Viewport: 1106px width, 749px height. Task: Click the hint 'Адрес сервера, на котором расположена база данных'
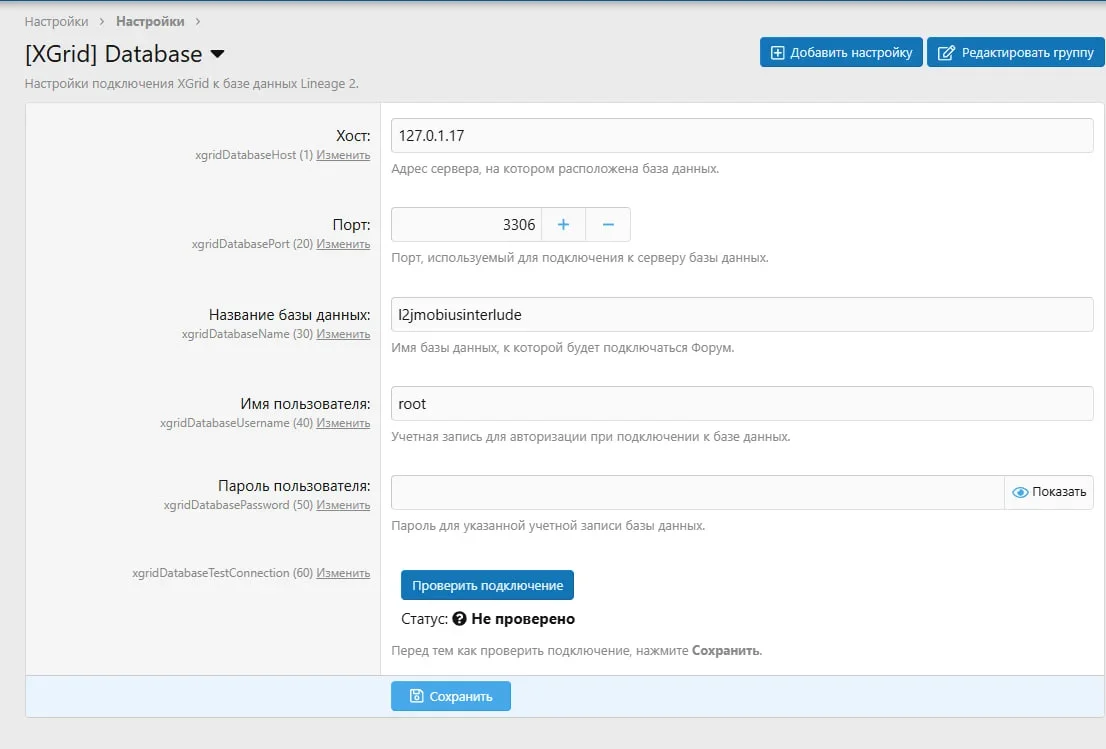point(555,169)
